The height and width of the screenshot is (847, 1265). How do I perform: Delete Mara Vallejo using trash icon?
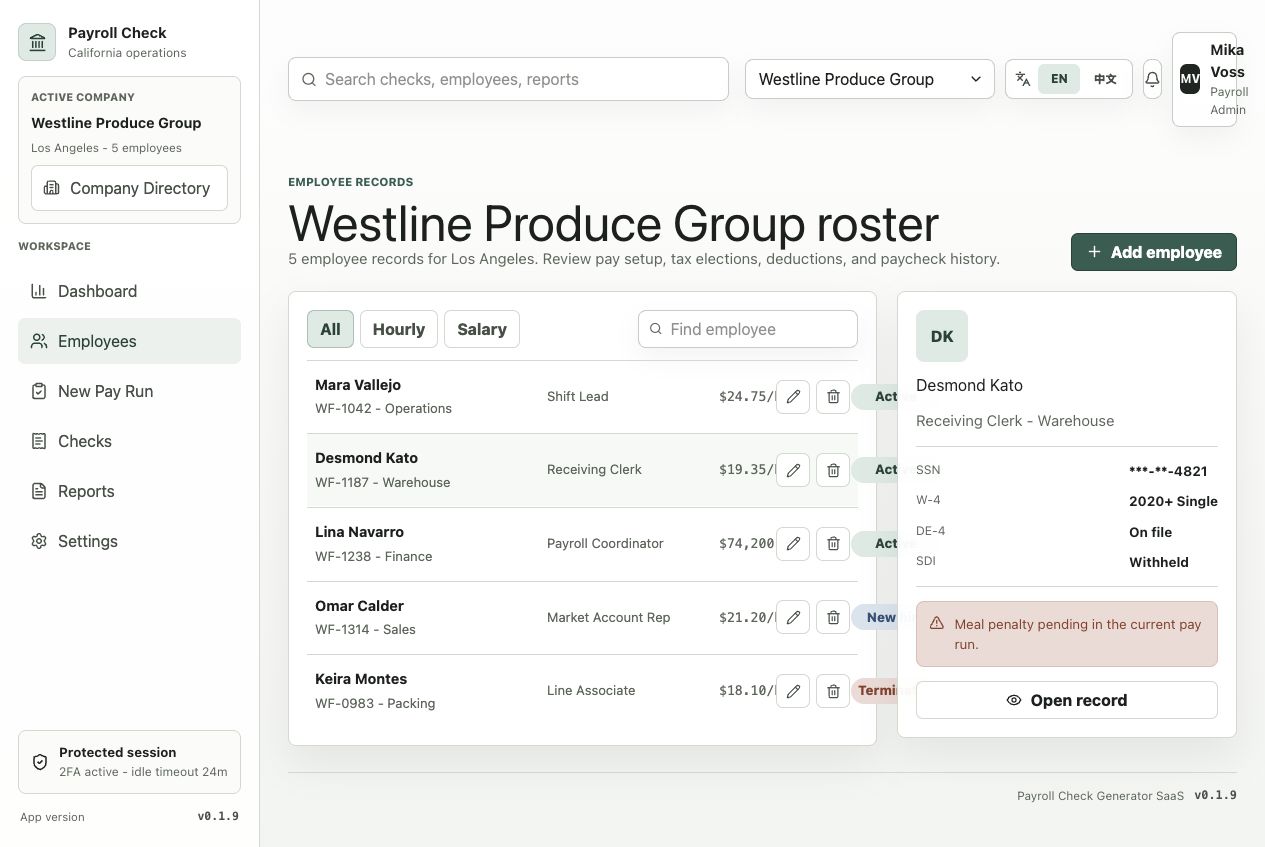(x=833, y=397)
